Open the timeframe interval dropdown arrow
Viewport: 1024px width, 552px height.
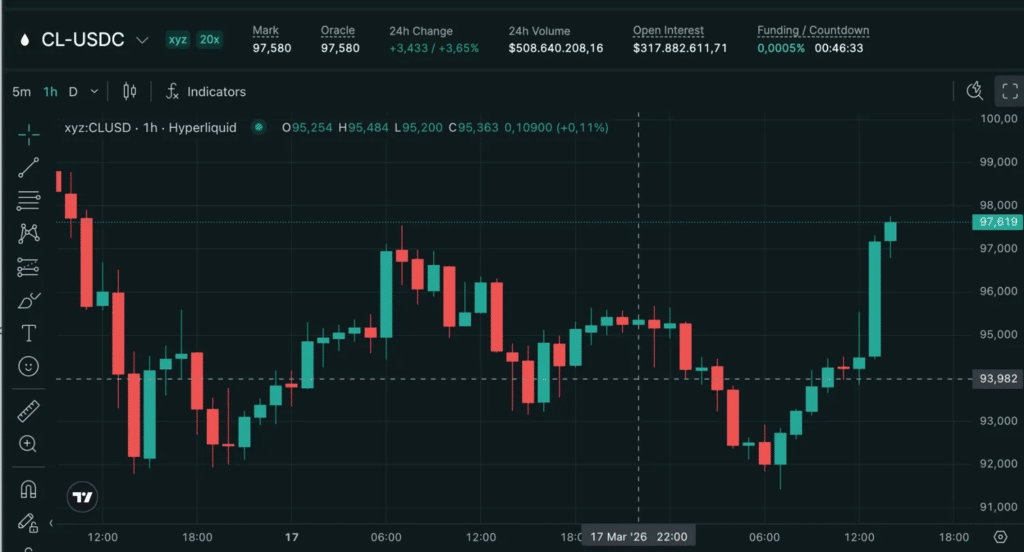pyautogui.click(x=94, y=91)
